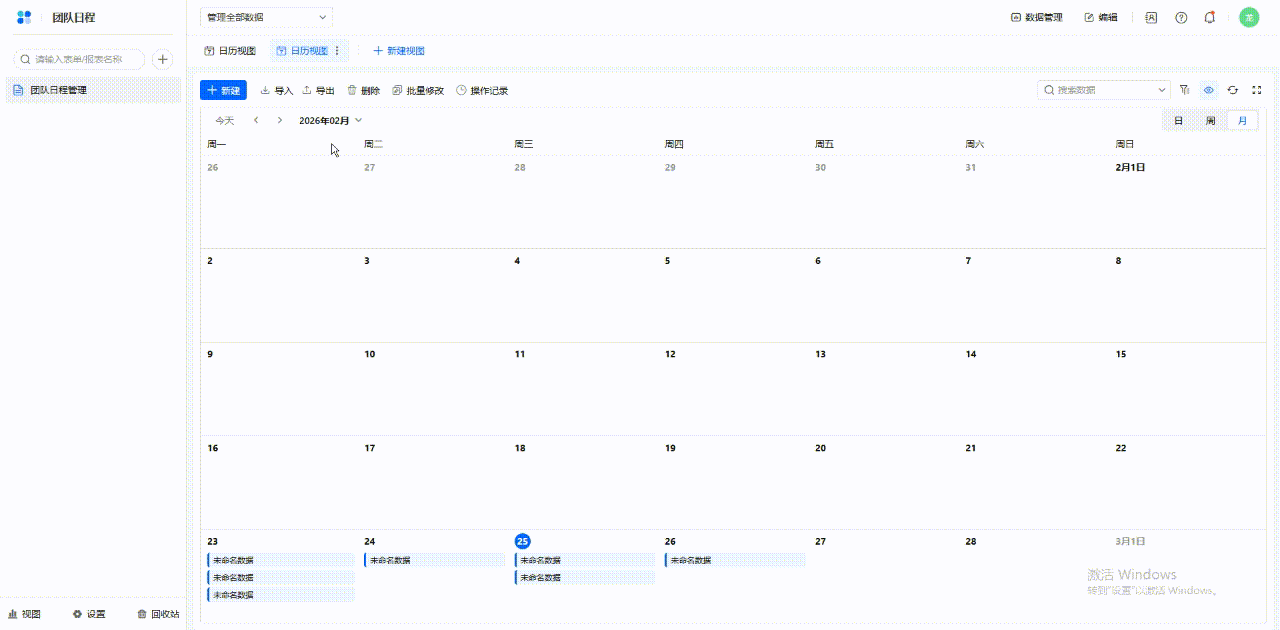Switch to the first inactive 日历视图 tab
Image resolution: width=1280 pixels, height=630 pixels.
coord(230,50)
